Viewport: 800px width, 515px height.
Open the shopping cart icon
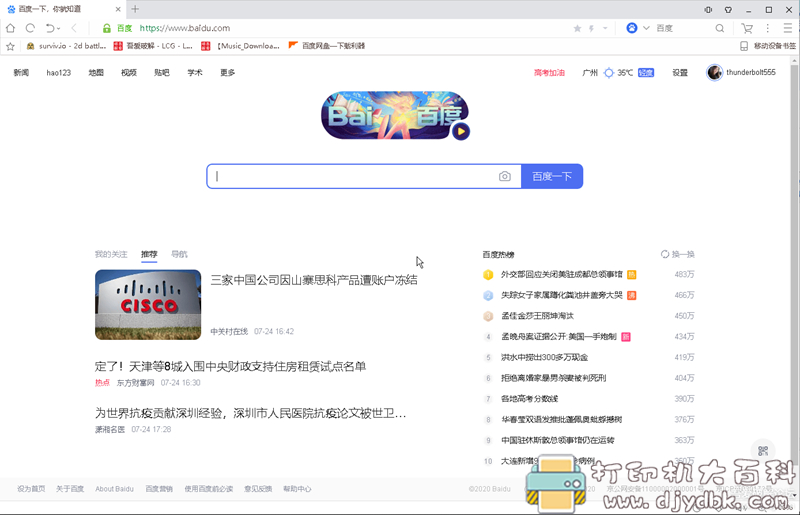click(747, 28)
